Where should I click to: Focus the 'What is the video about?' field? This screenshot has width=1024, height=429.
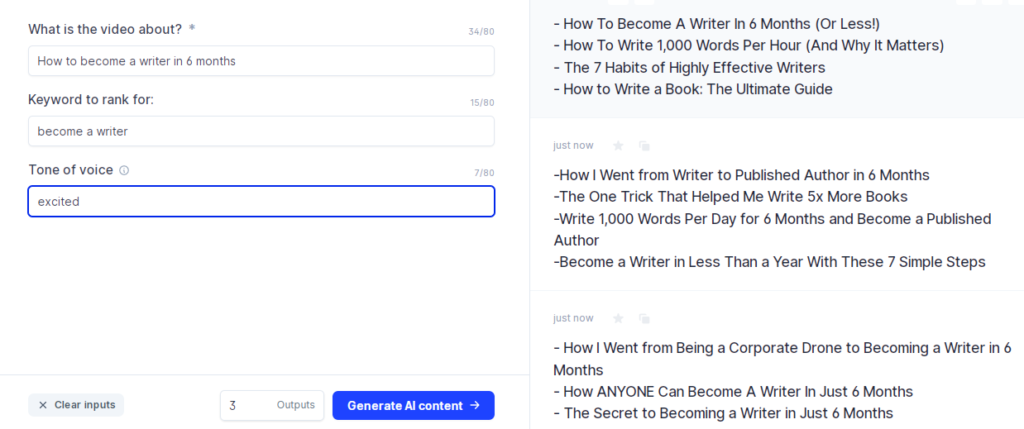tap(261, 61)
